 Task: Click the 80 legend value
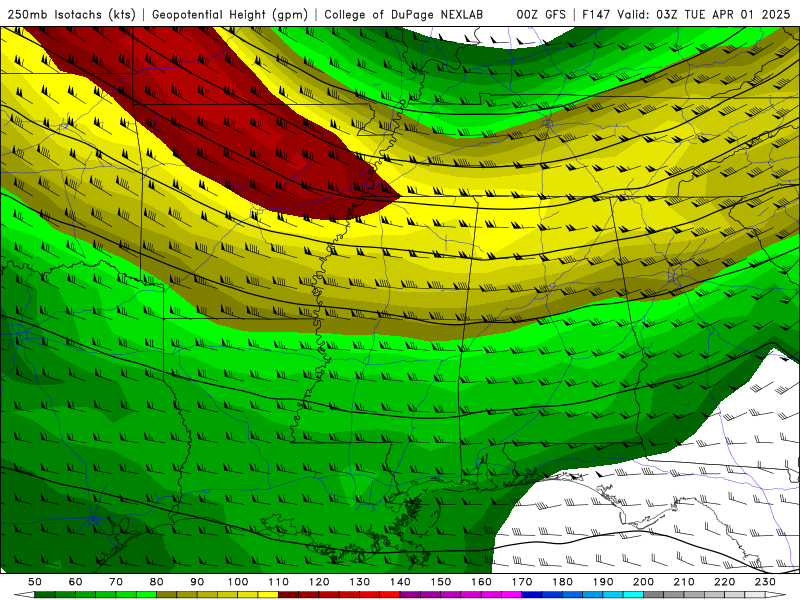[157, 582]
